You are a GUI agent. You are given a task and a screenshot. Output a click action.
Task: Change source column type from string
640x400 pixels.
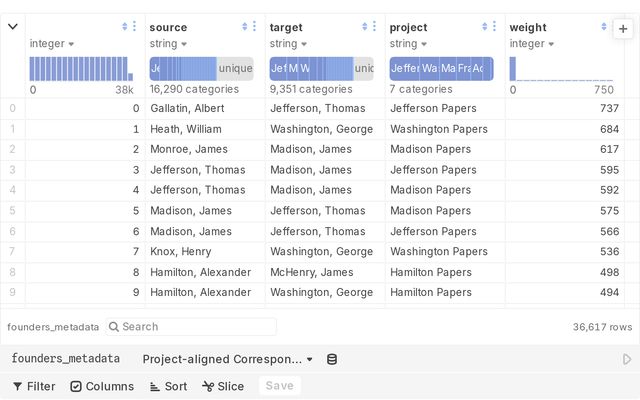pyautogui.click(x=168, y=44)
